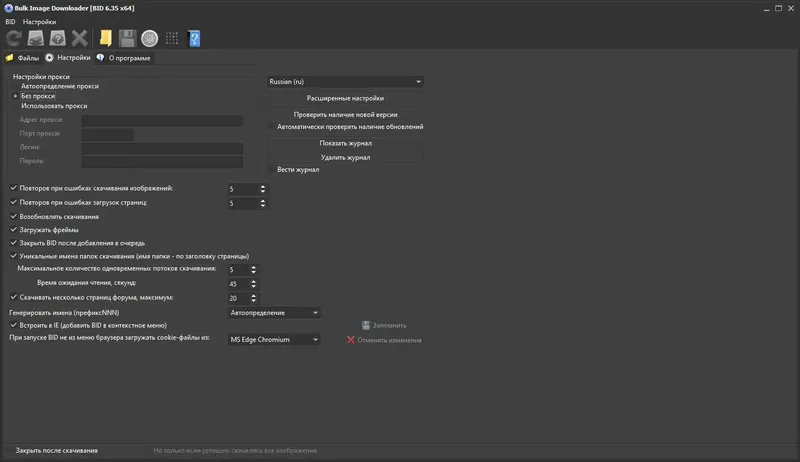800x462 pixels.
Task: Click the dotted grid toolbar icon
Action: (x=172, y=39)
